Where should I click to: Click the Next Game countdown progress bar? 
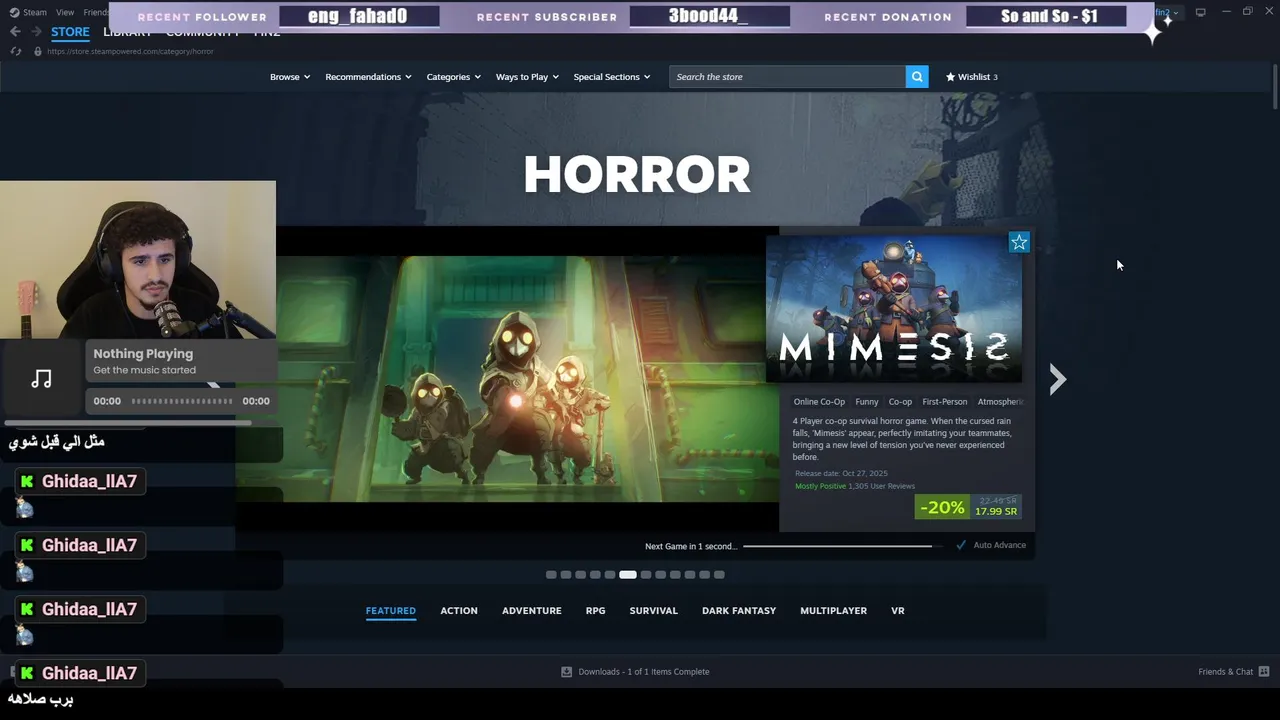(x=843, y=546)
